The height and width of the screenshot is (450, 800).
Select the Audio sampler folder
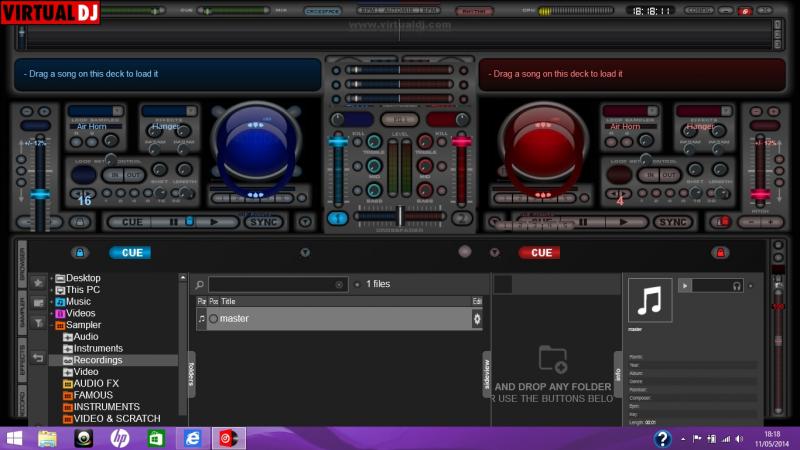[x=85, y=337]
